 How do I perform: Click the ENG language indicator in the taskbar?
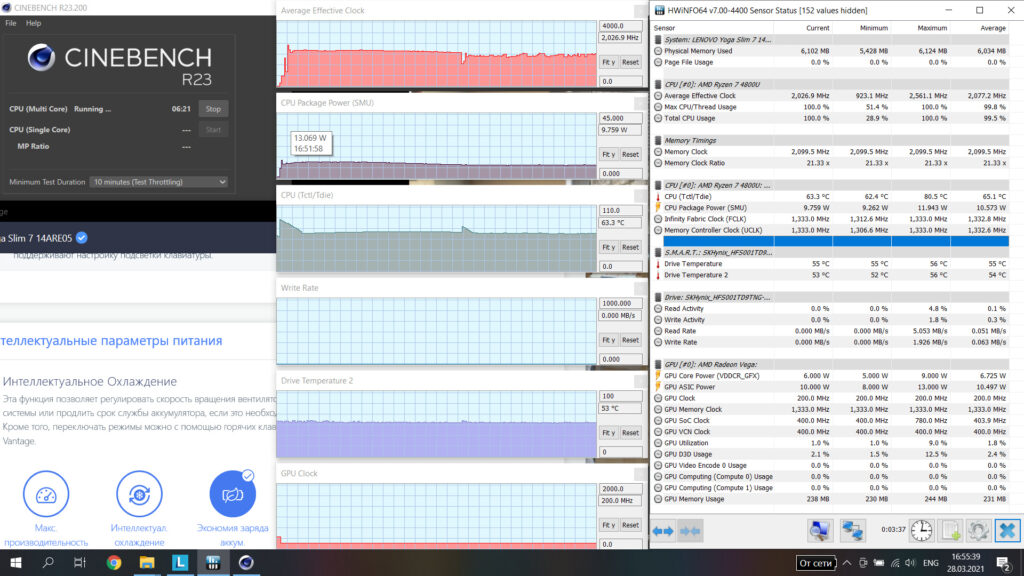[x=931, y=563]
